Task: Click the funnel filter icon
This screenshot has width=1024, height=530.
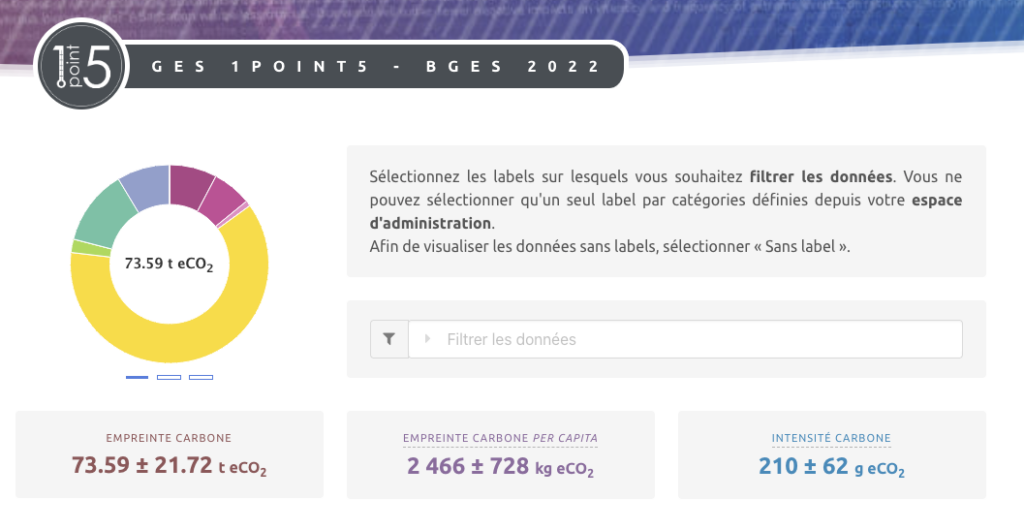Action: point(389,339)
